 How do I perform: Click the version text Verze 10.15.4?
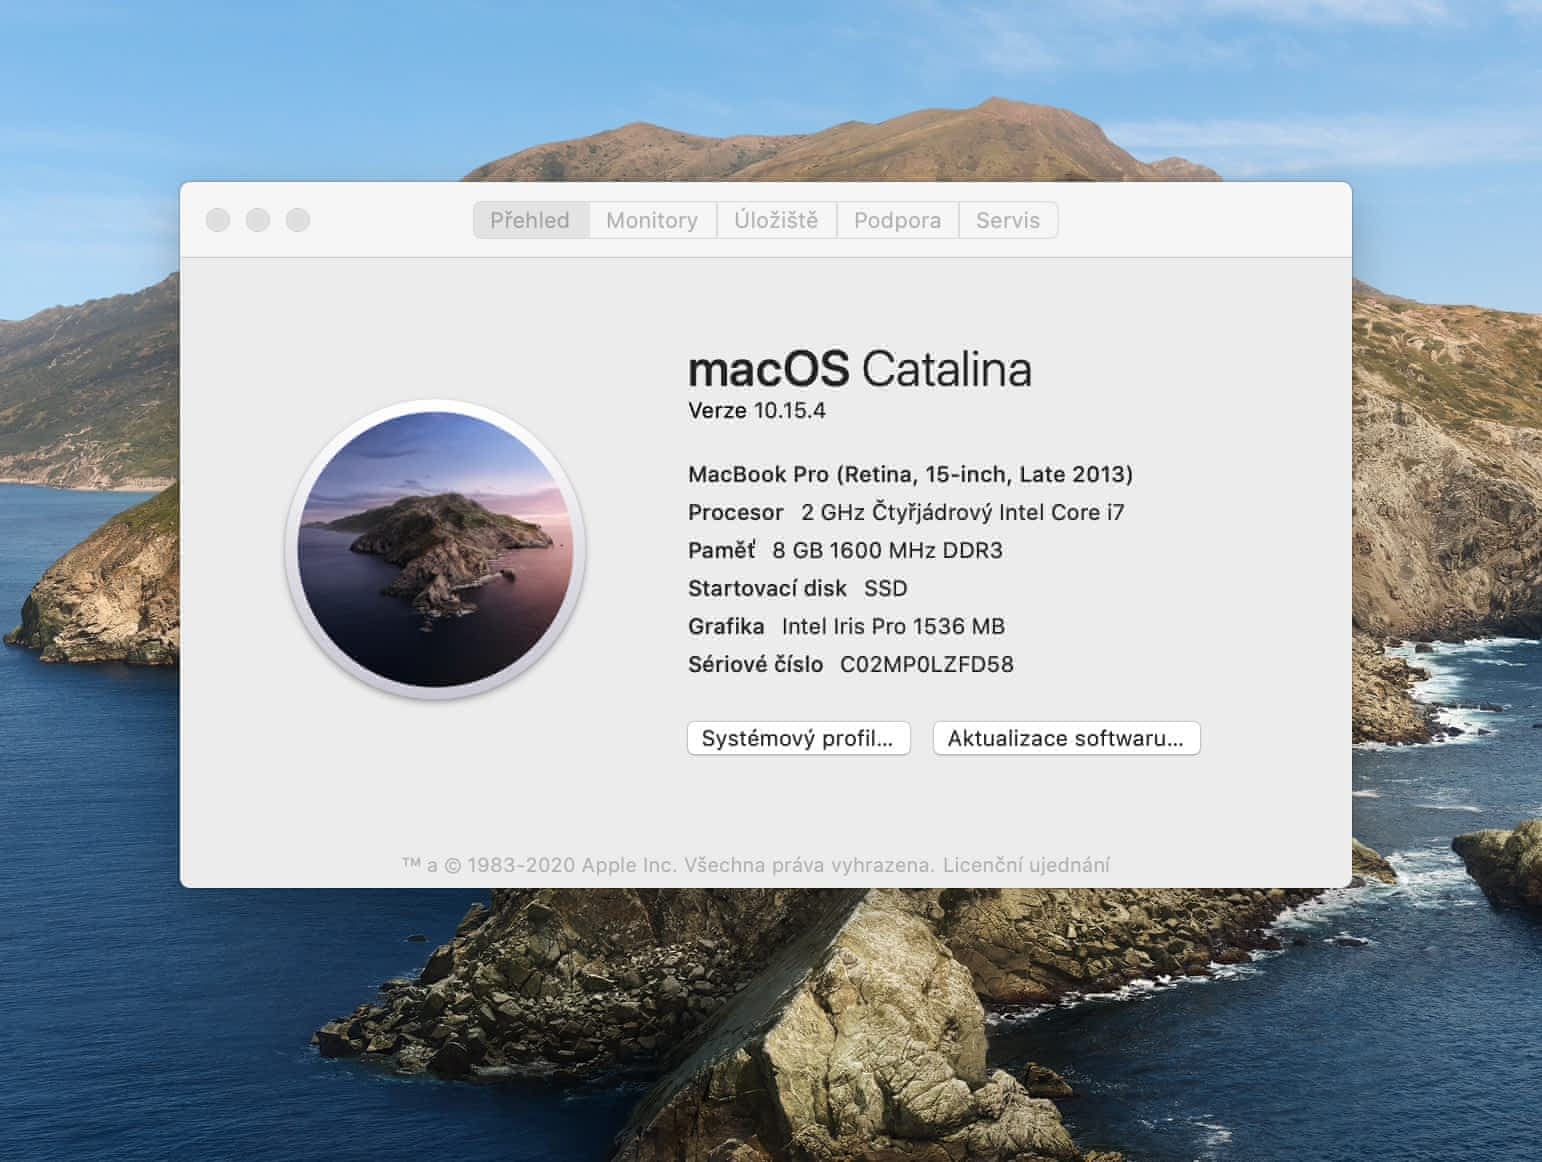(757, 410)
